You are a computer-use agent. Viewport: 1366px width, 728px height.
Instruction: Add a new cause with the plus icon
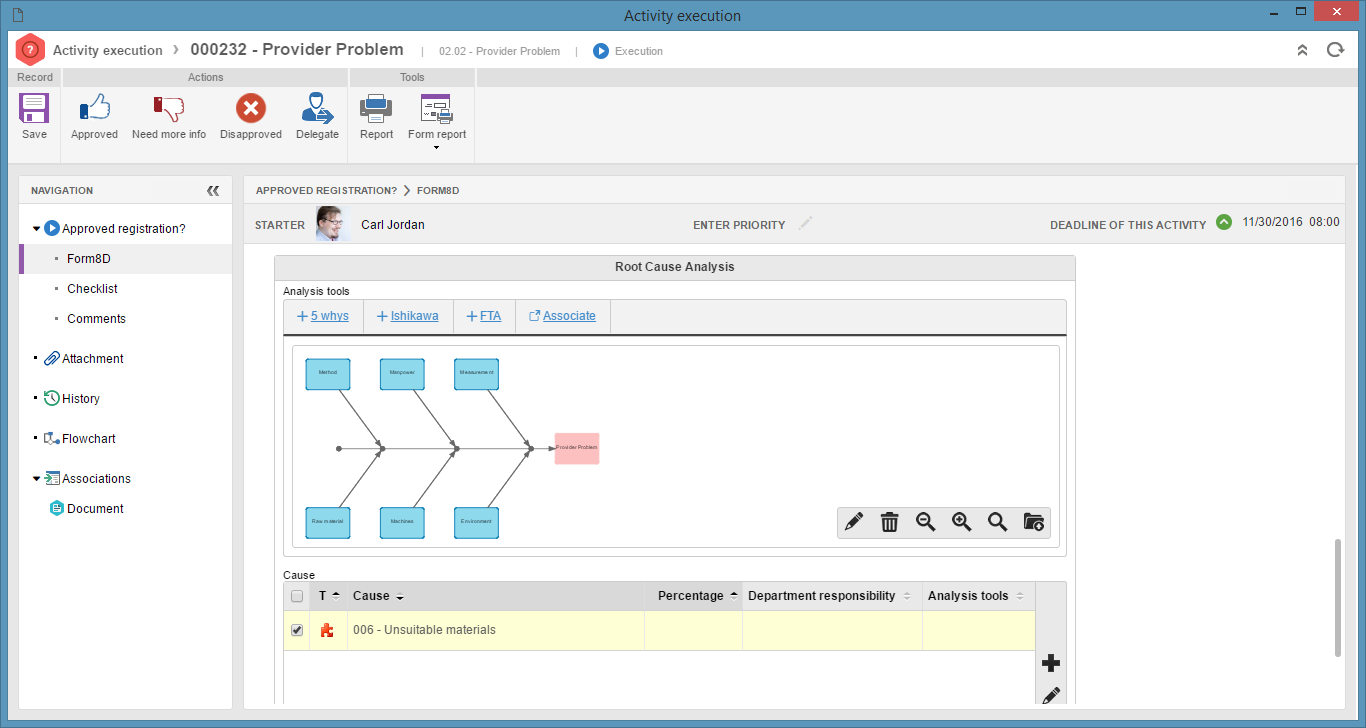point(1051,663)
